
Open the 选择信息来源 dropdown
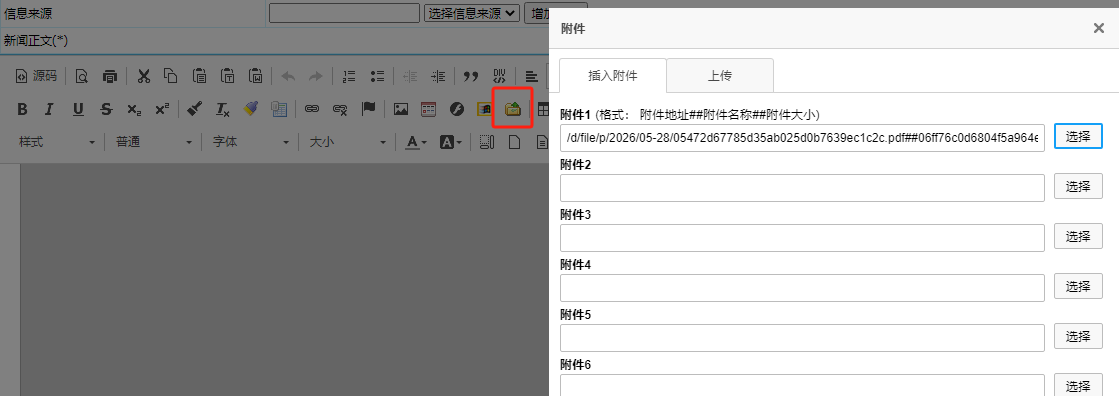point(472,13)
